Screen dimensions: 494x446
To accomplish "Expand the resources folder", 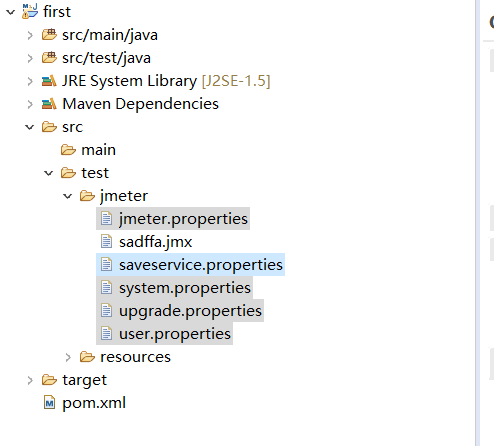I will 68,357.
